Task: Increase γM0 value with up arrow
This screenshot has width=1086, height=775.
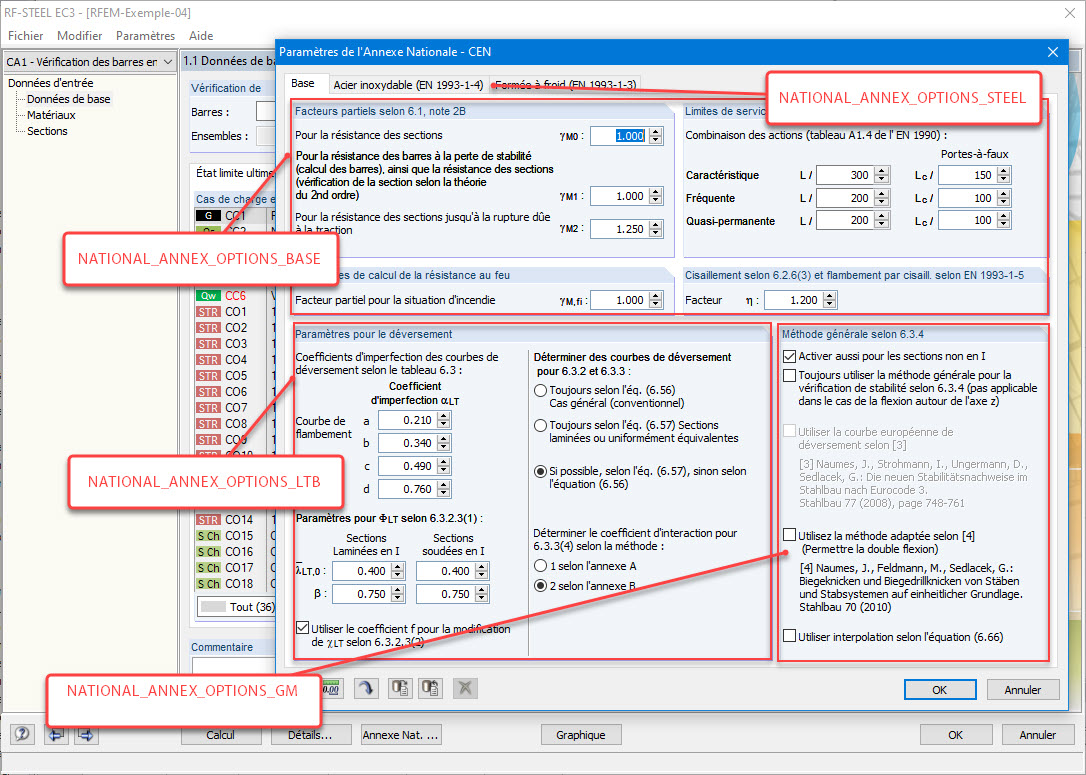Action: [x=655, y=132]
